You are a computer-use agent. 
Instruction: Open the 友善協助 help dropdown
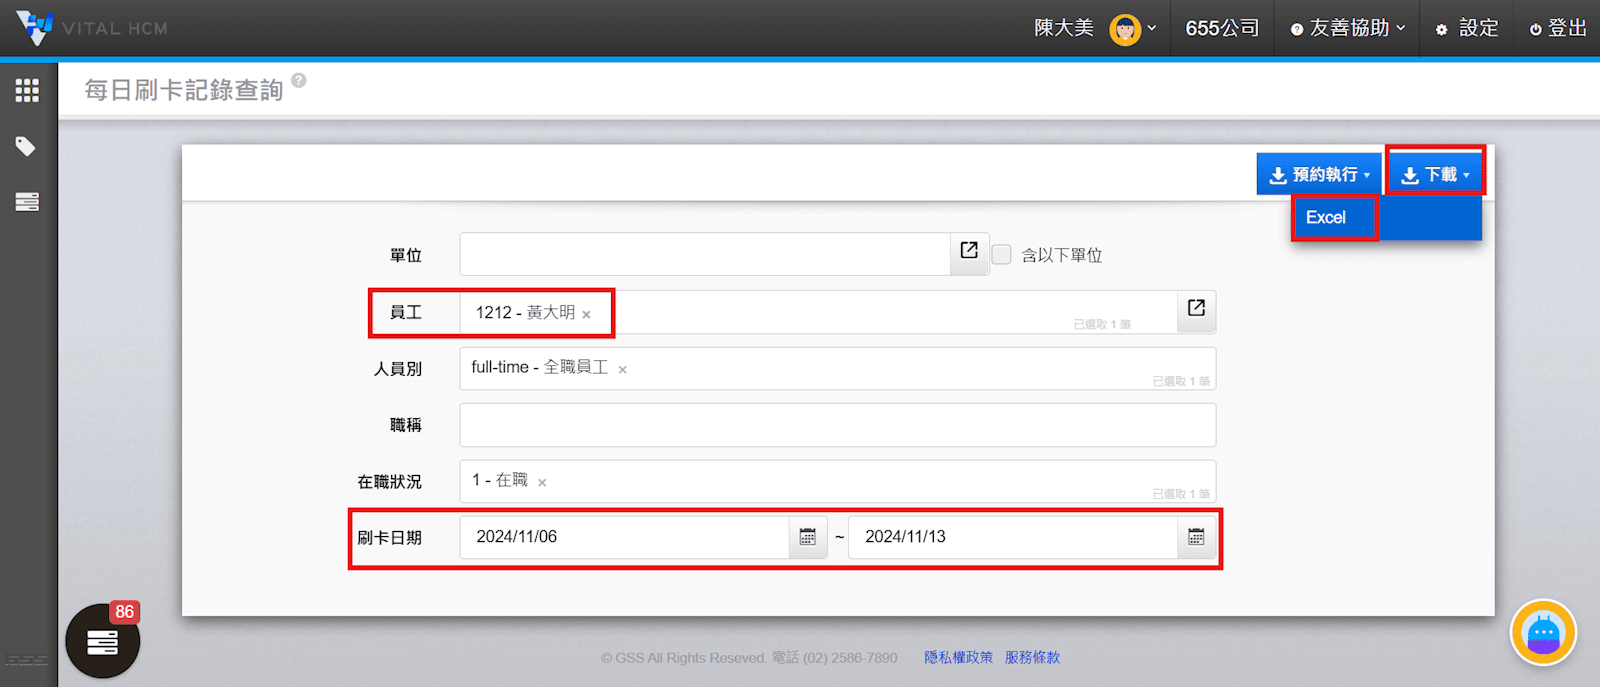(1348, 28)
